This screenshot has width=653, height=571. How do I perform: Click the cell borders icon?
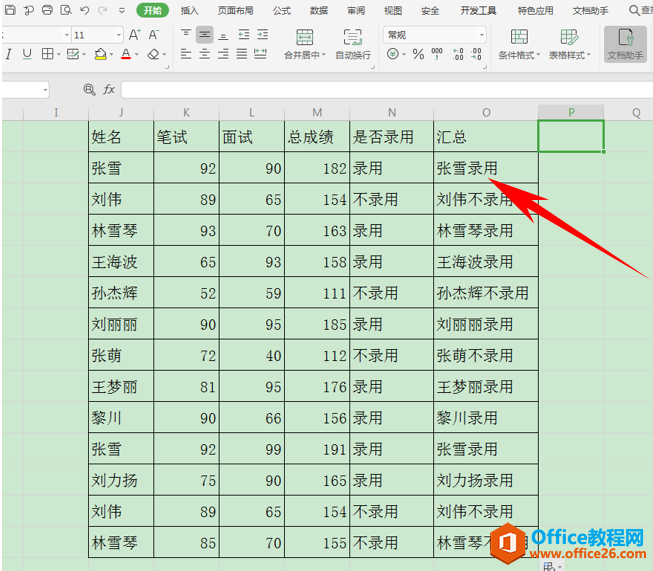pyautogui.click(x=47, y=54)
